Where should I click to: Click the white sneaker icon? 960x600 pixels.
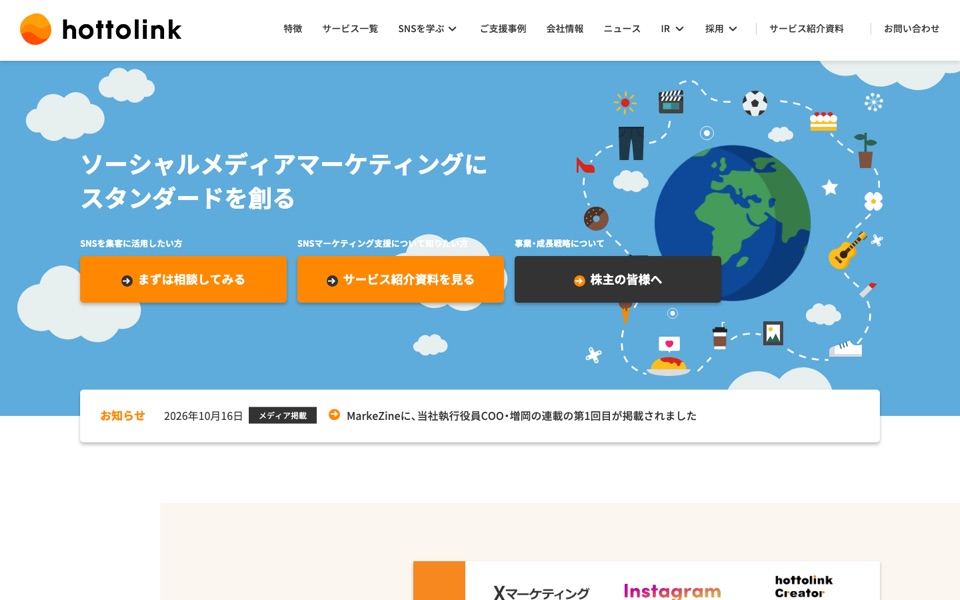pos(846,349)
